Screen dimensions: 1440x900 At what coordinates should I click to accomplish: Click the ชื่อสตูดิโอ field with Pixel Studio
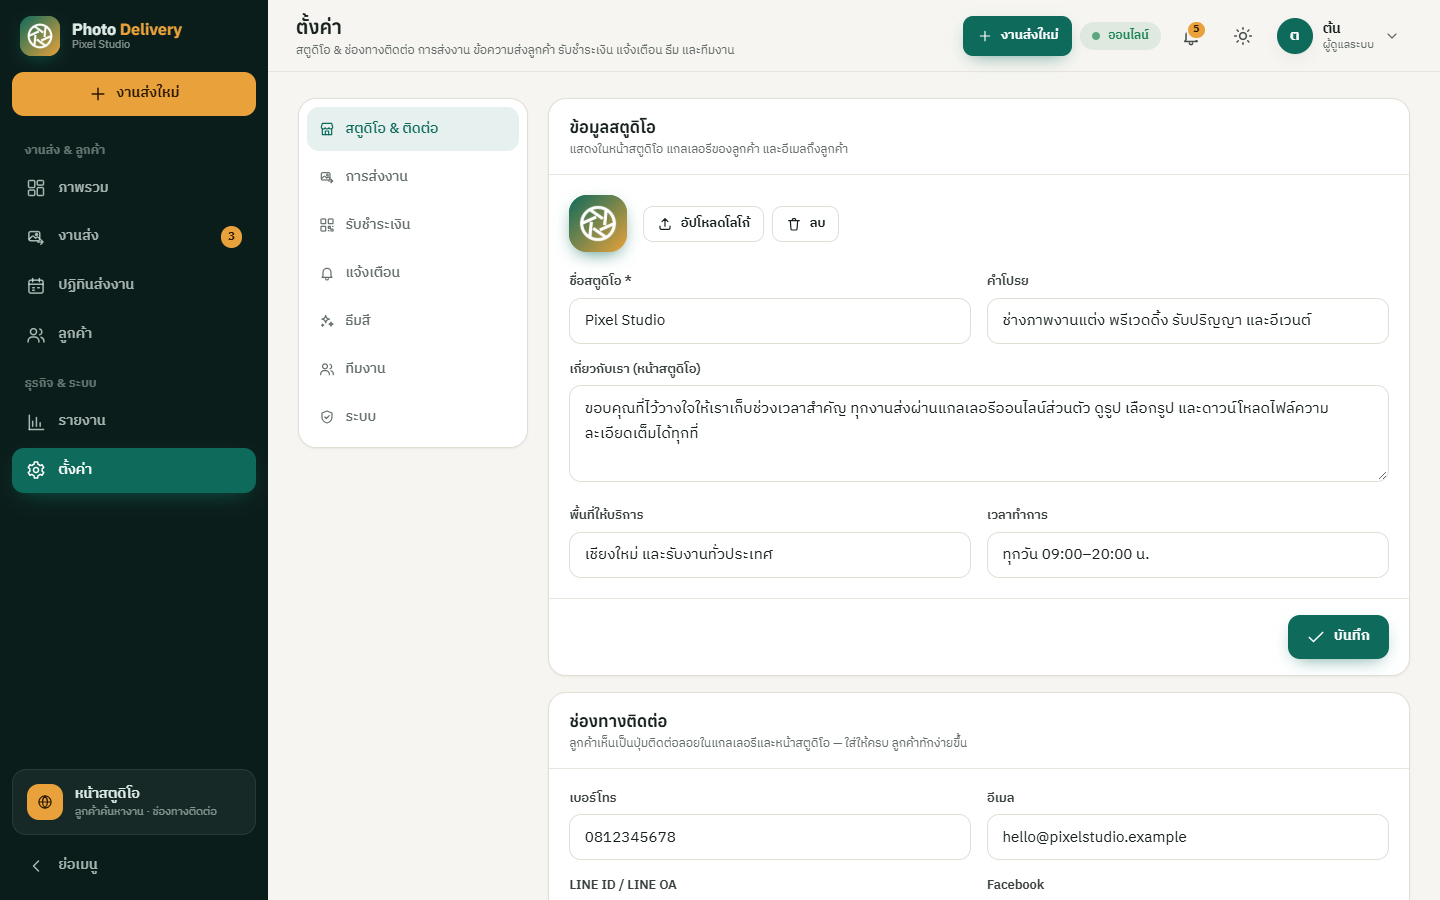click(x=770, y=321)
